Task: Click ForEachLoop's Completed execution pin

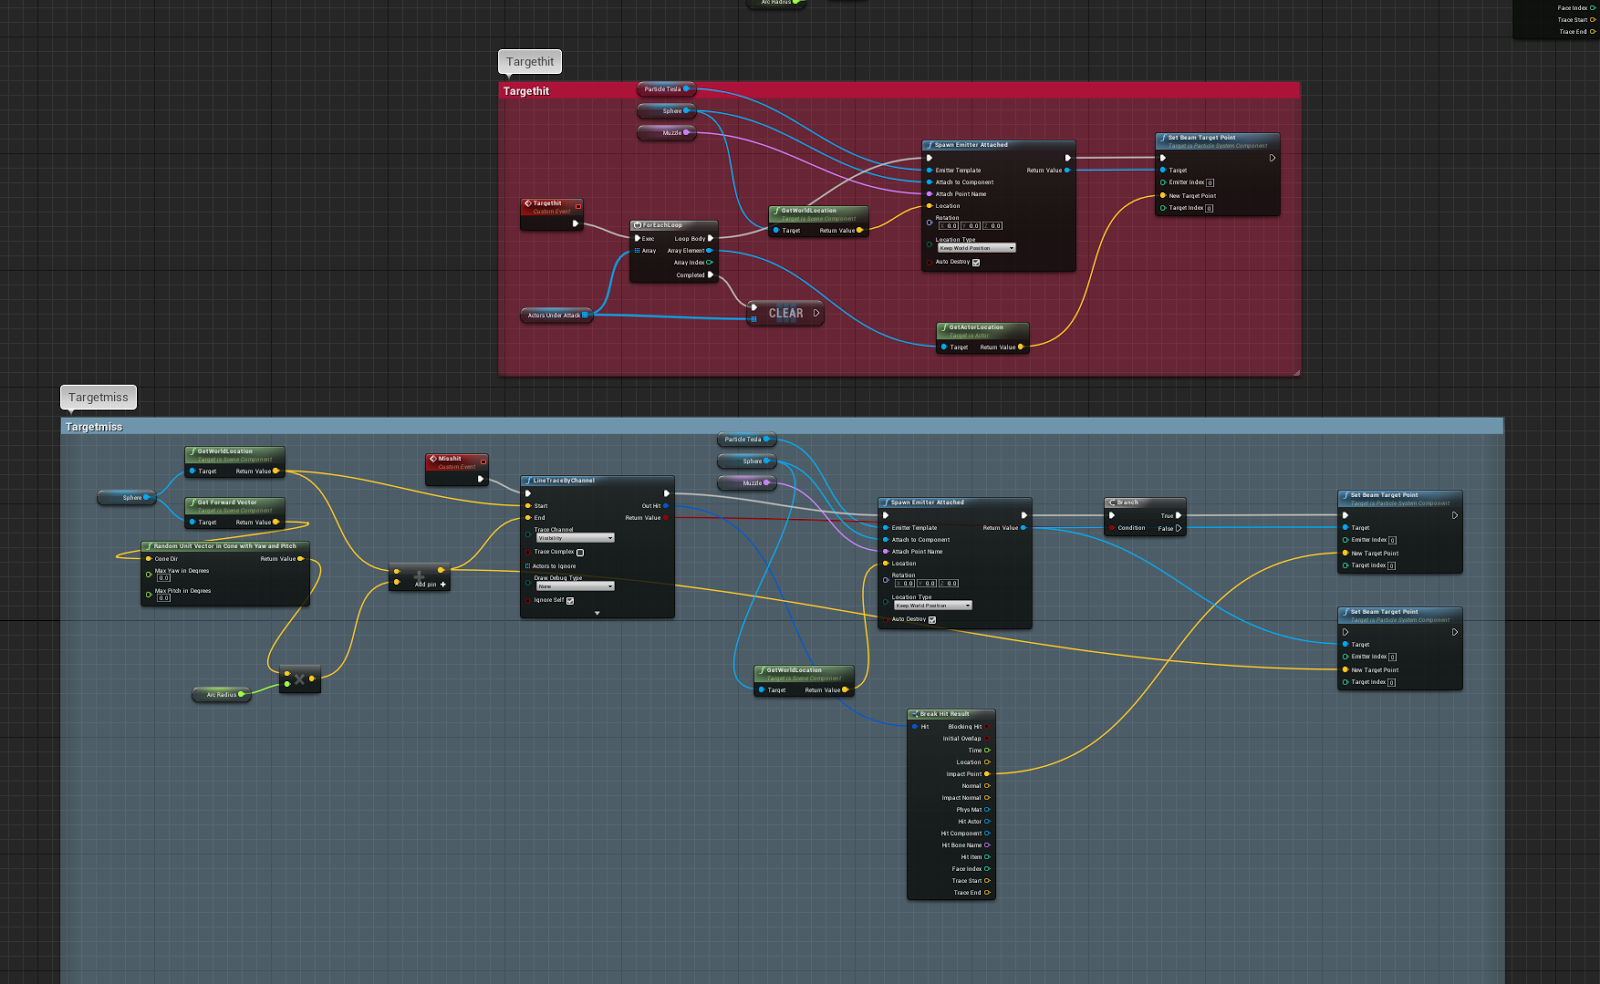Action: (711, 274)
